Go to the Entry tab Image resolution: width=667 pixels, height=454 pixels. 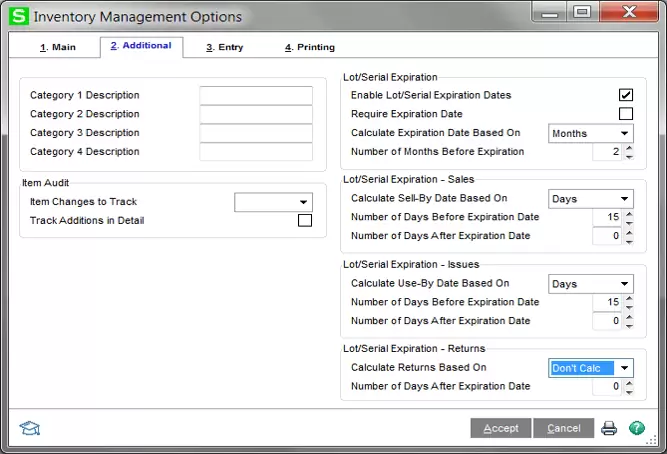pos(224,47)
